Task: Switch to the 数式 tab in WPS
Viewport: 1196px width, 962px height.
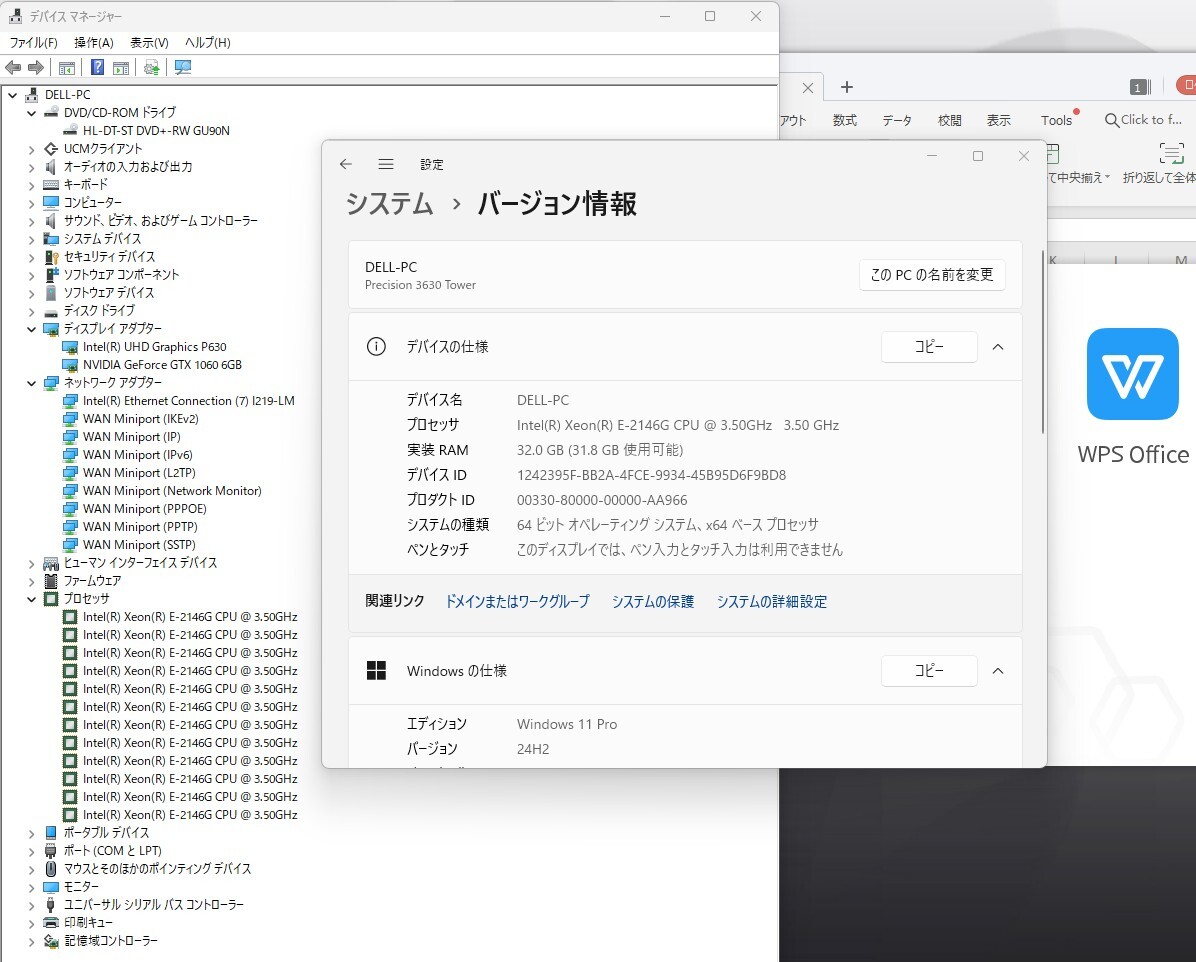Action: pyautogui.click(x=844, y=120)
